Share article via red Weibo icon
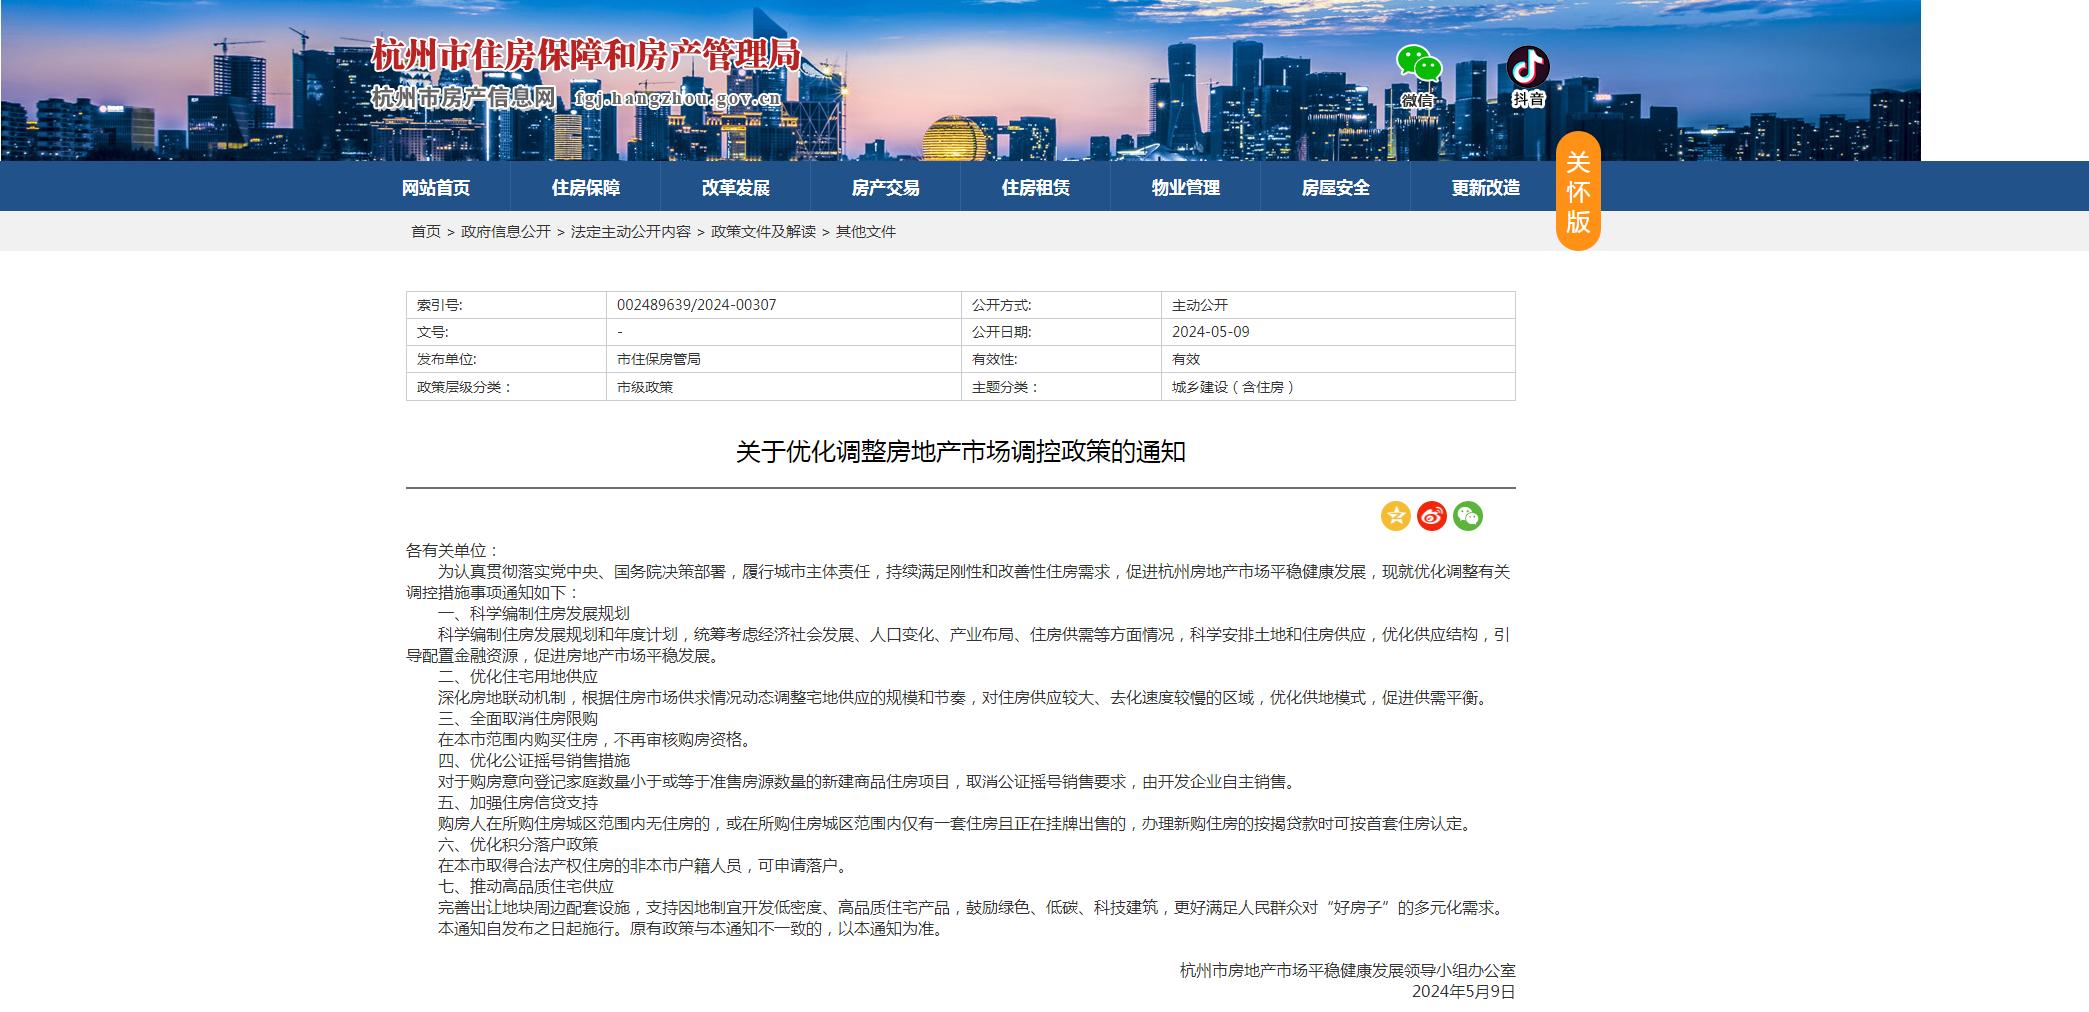The height and width of the screenshot is (1012, 2089). (1432, 516)
